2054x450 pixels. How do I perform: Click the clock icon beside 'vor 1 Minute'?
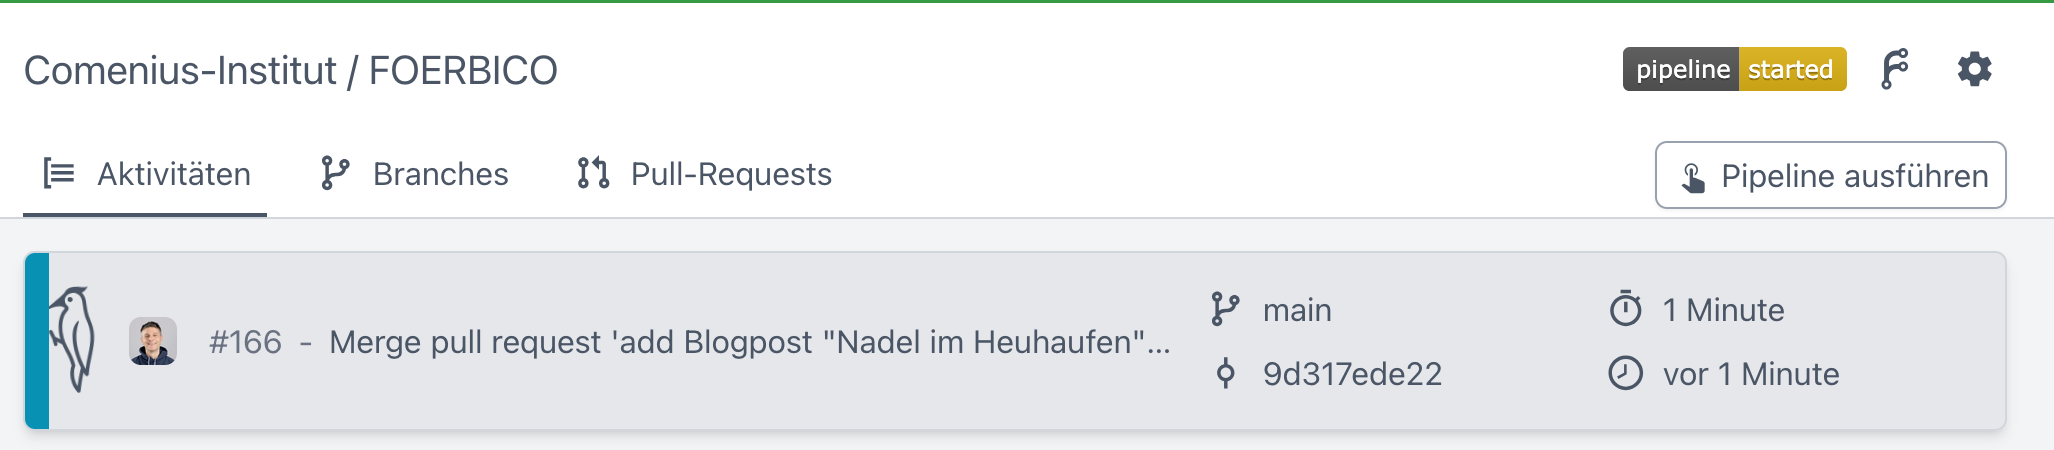(x=1626, y=374)
